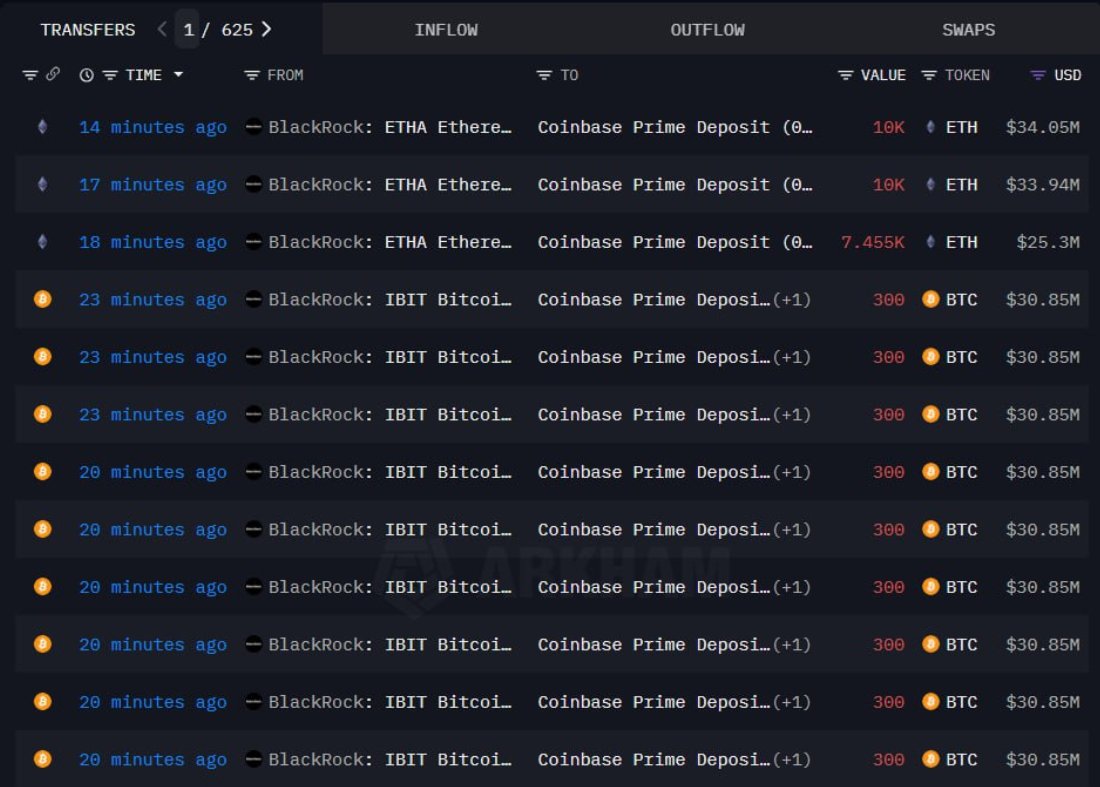Click ETH token in the $34.05M row

[x=952, y=128]
